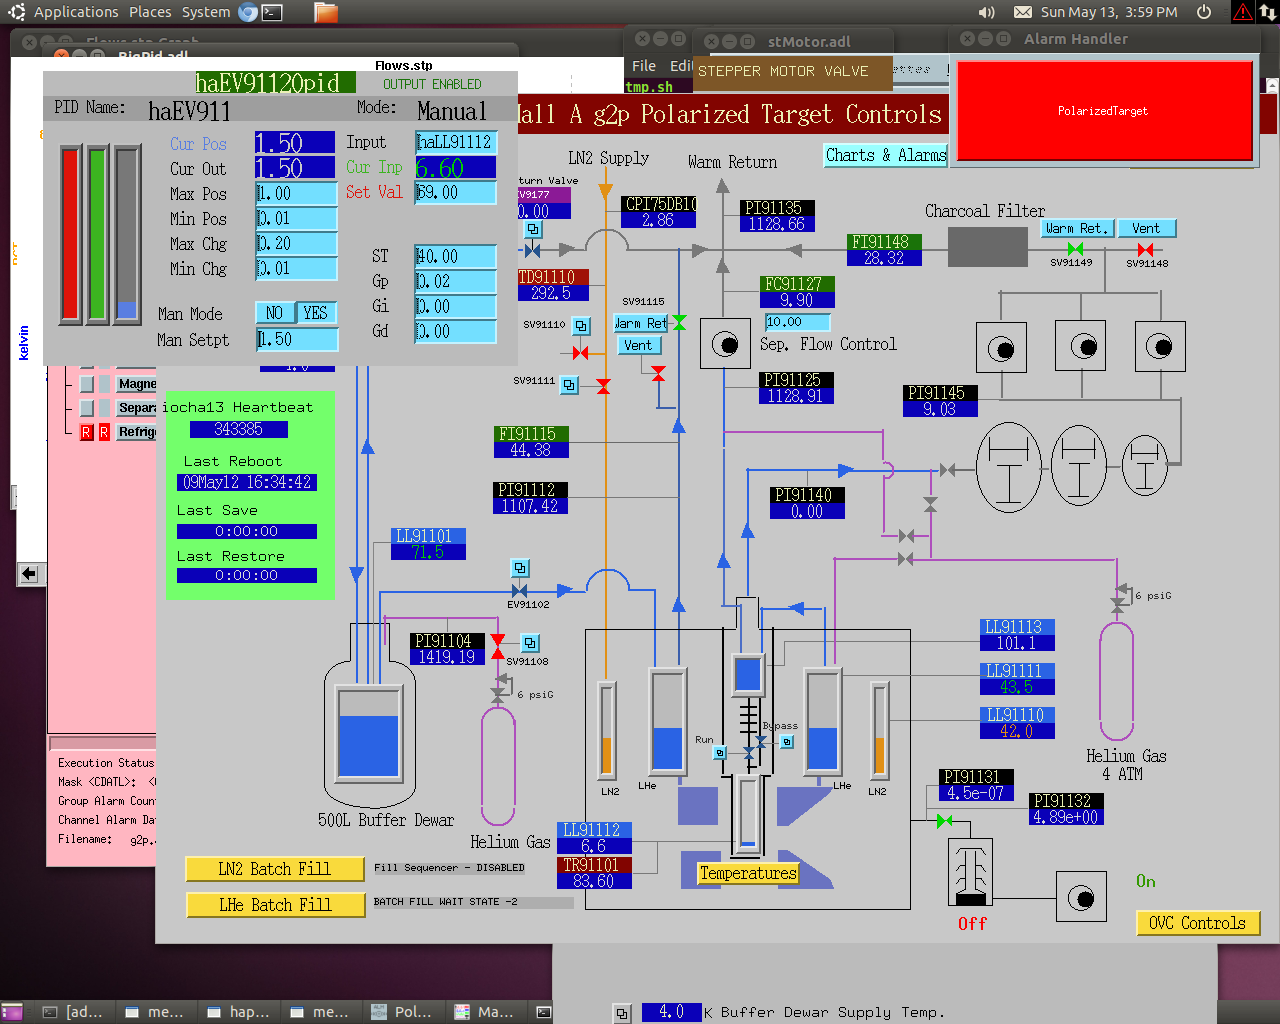The height and width of the screenshot is (1024, 1280).
Task: Click the PI91104 reading 1419.19
Action: click(447, 657)
